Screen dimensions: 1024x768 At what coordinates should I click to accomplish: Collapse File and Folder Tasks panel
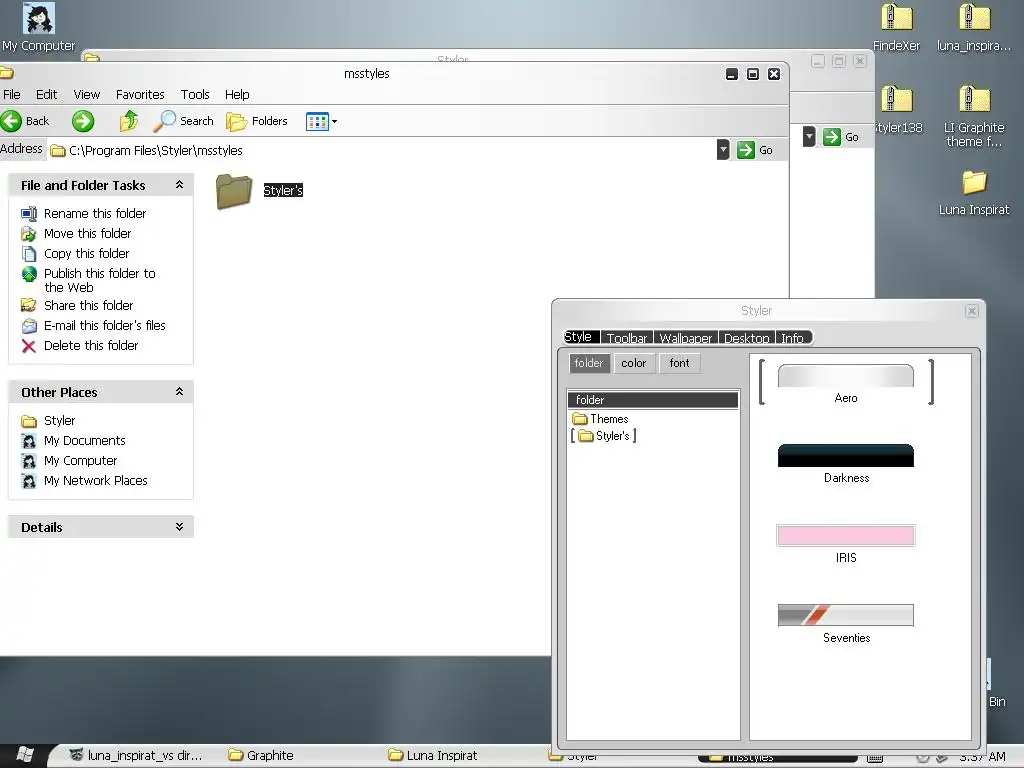(180, 185)
